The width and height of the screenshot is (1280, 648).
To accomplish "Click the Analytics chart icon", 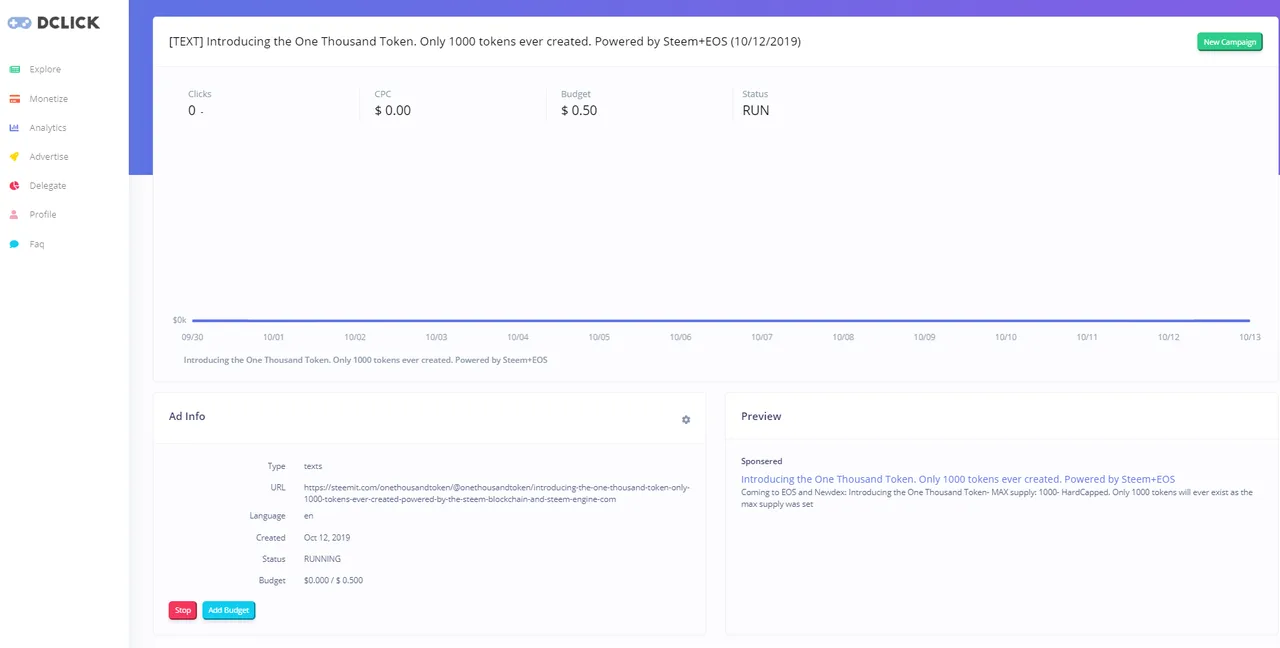I will point(14,128).
